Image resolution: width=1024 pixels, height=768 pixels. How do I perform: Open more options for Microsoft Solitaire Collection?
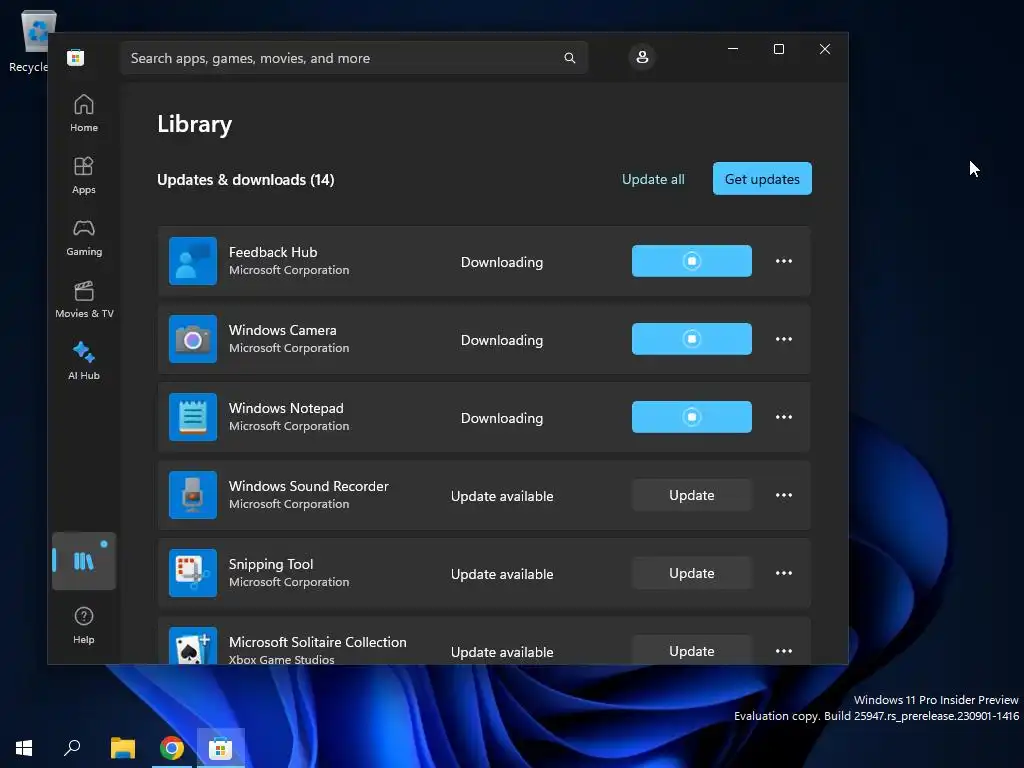784,651
